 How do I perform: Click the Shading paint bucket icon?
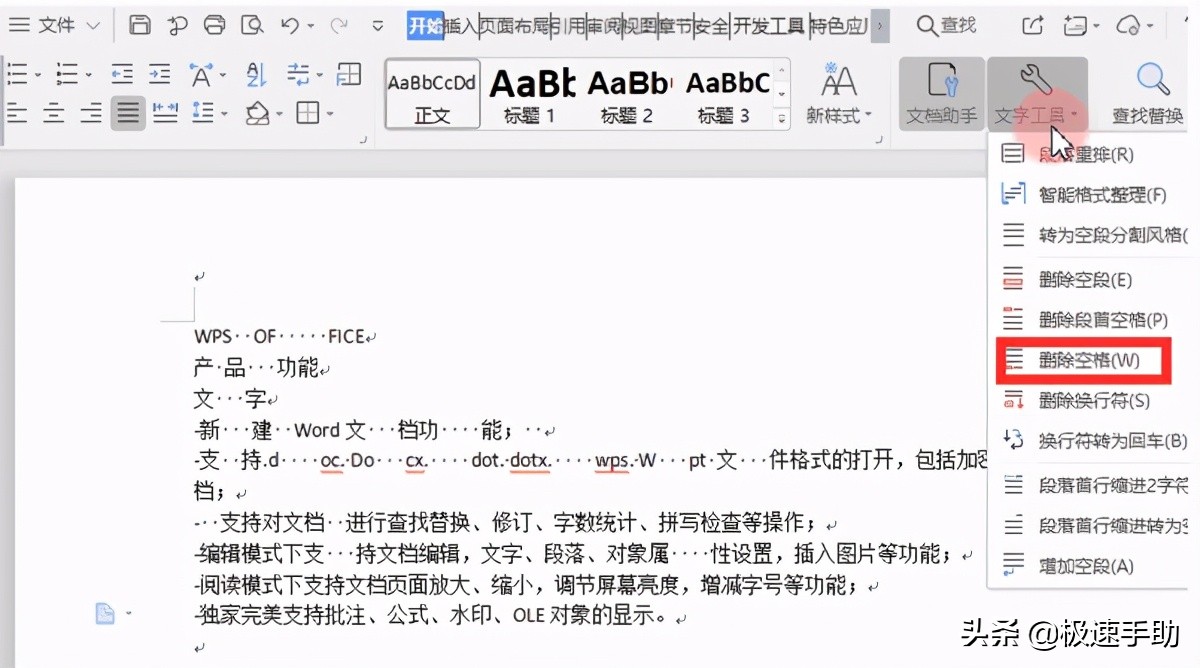coord(257,113)
